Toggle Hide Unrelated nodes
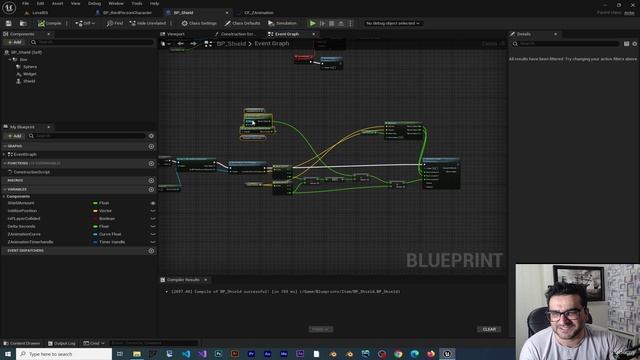Screen dimensions: 640x360 click(148, 23)
